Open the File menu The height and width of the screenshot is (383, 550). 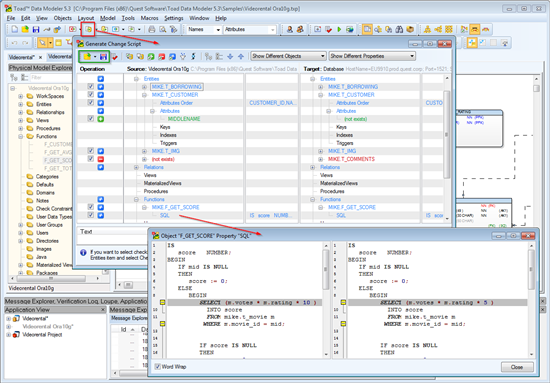pos(11,18)
